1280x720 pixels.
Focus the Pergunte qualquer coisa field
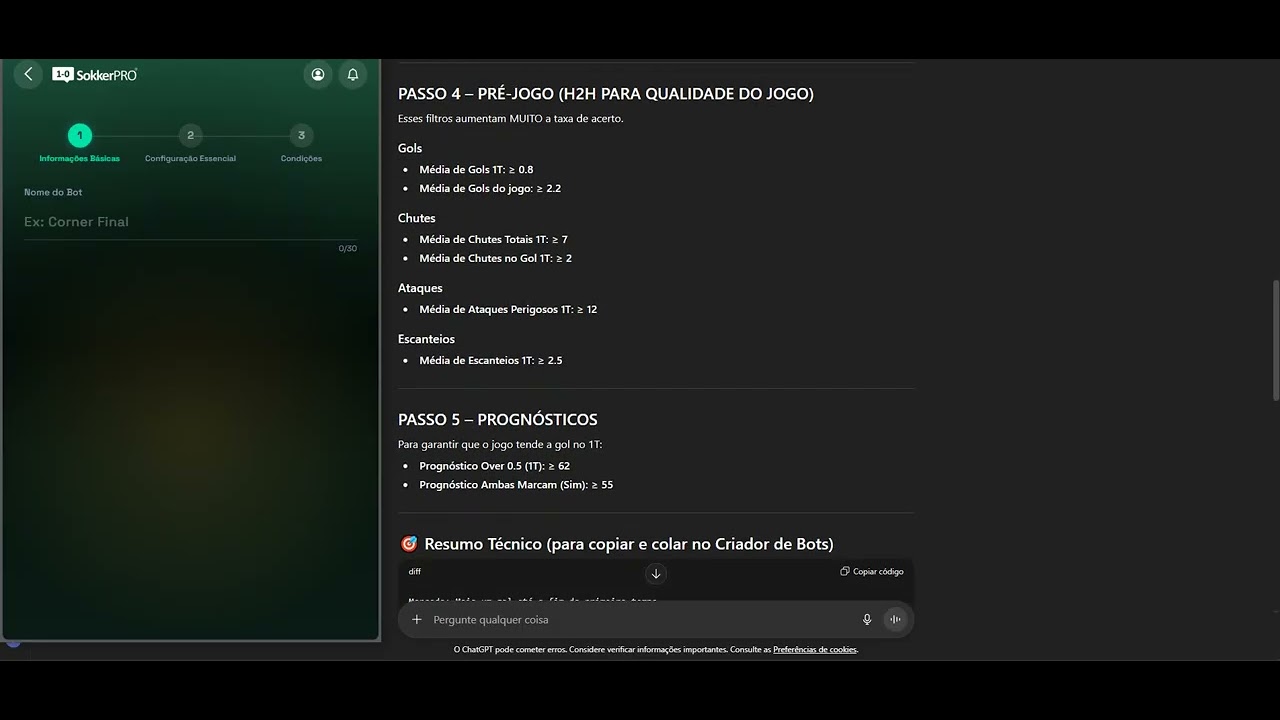tap(640, 620)
